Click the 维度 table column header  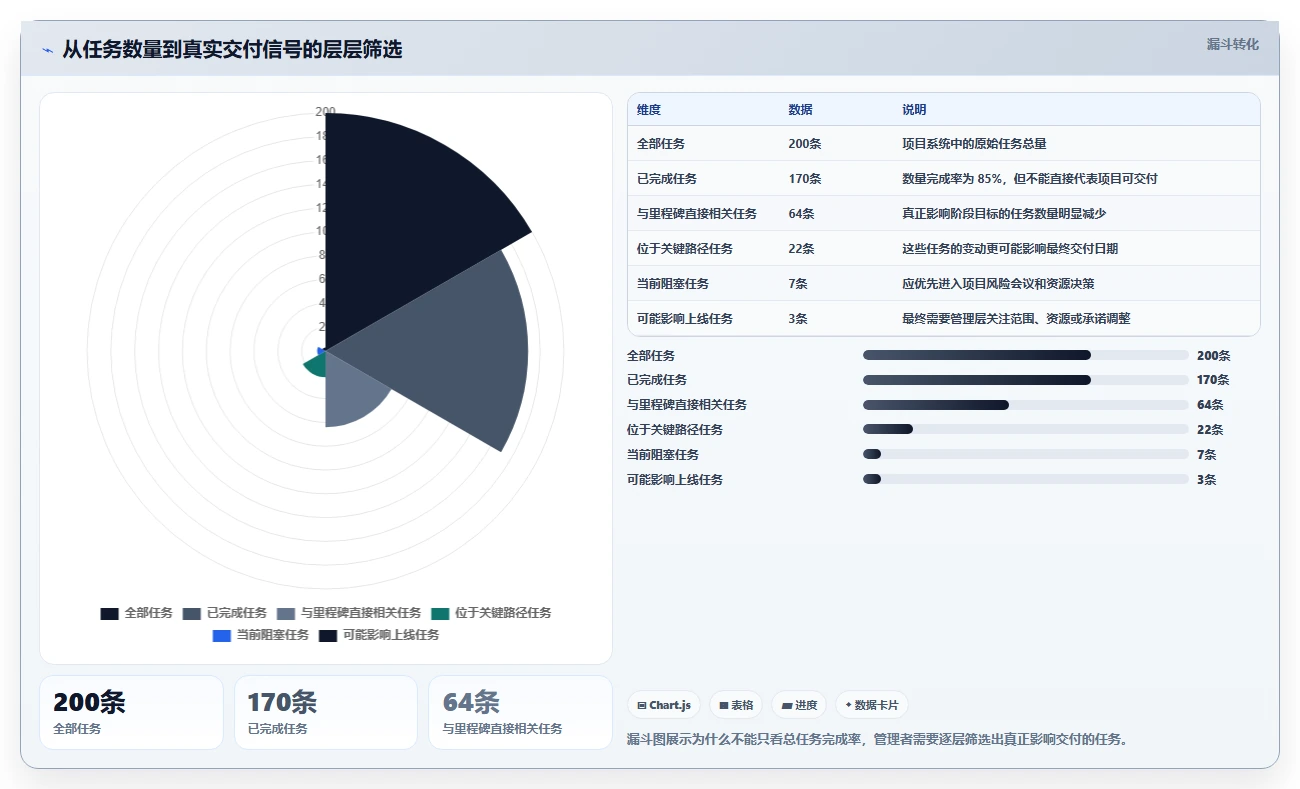tap(649, 110)
